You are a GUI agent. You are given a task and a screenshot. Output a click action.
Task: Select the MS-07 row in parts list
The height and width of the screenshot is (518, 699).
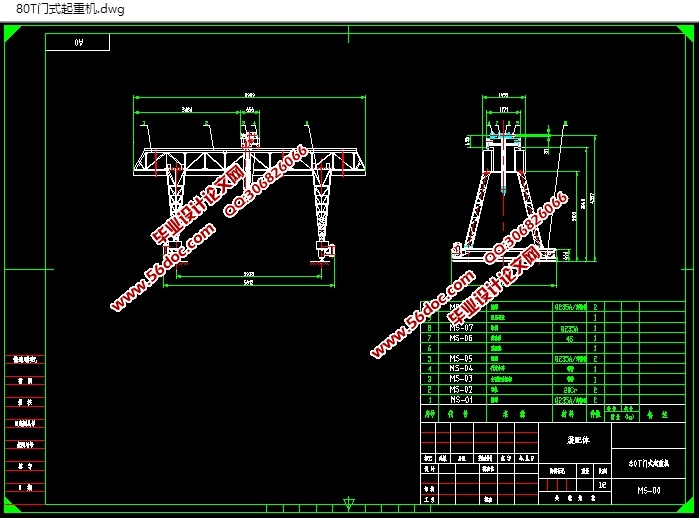tap(460, 328)
